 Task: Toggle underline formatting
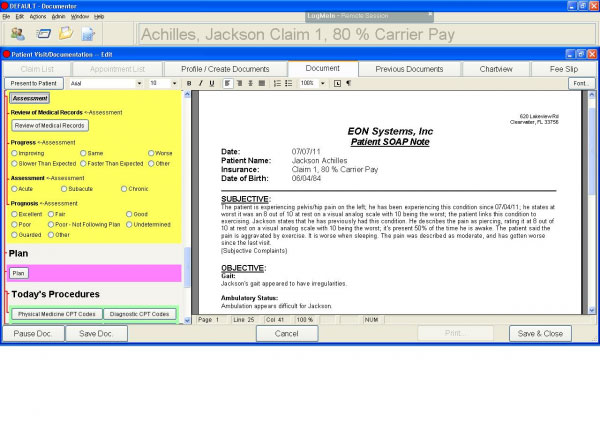click(x=212, y=83)
